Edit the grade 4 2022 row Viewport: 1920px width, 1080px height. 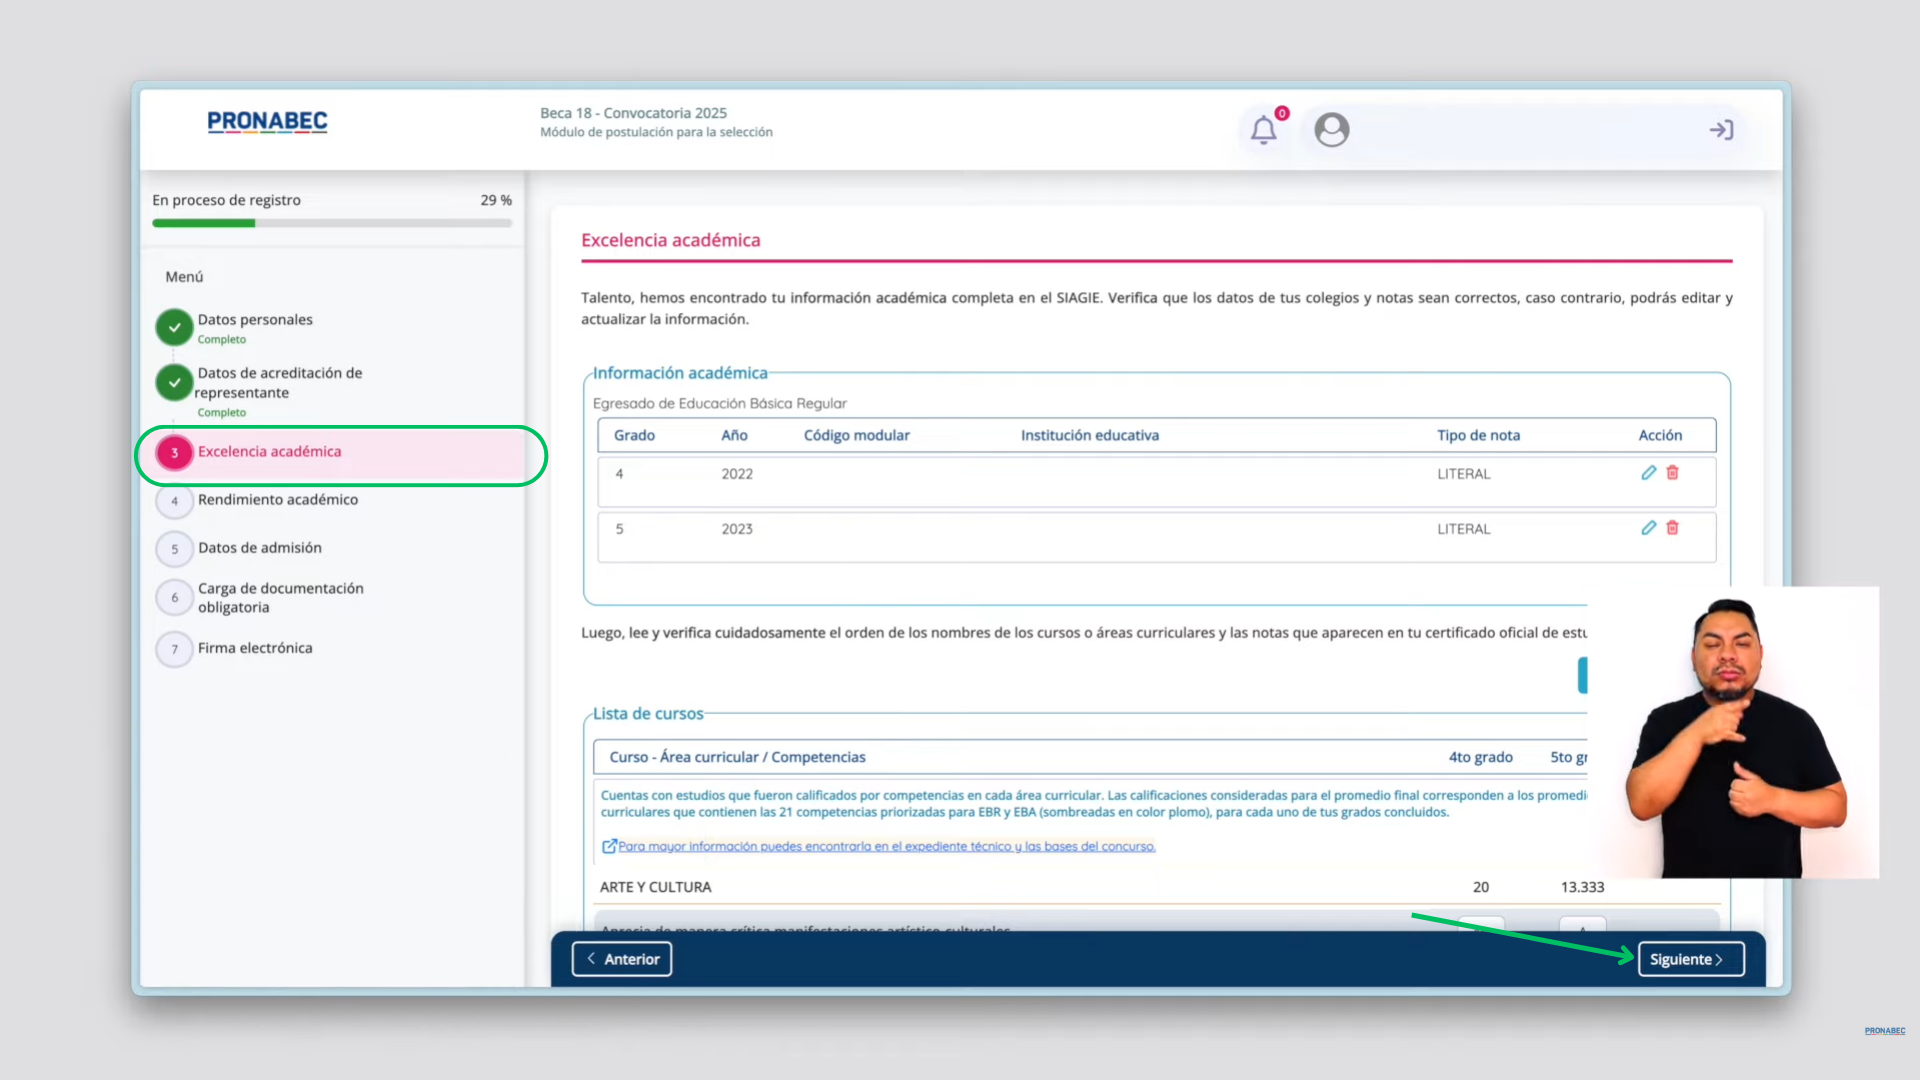tap(1648, 473)
